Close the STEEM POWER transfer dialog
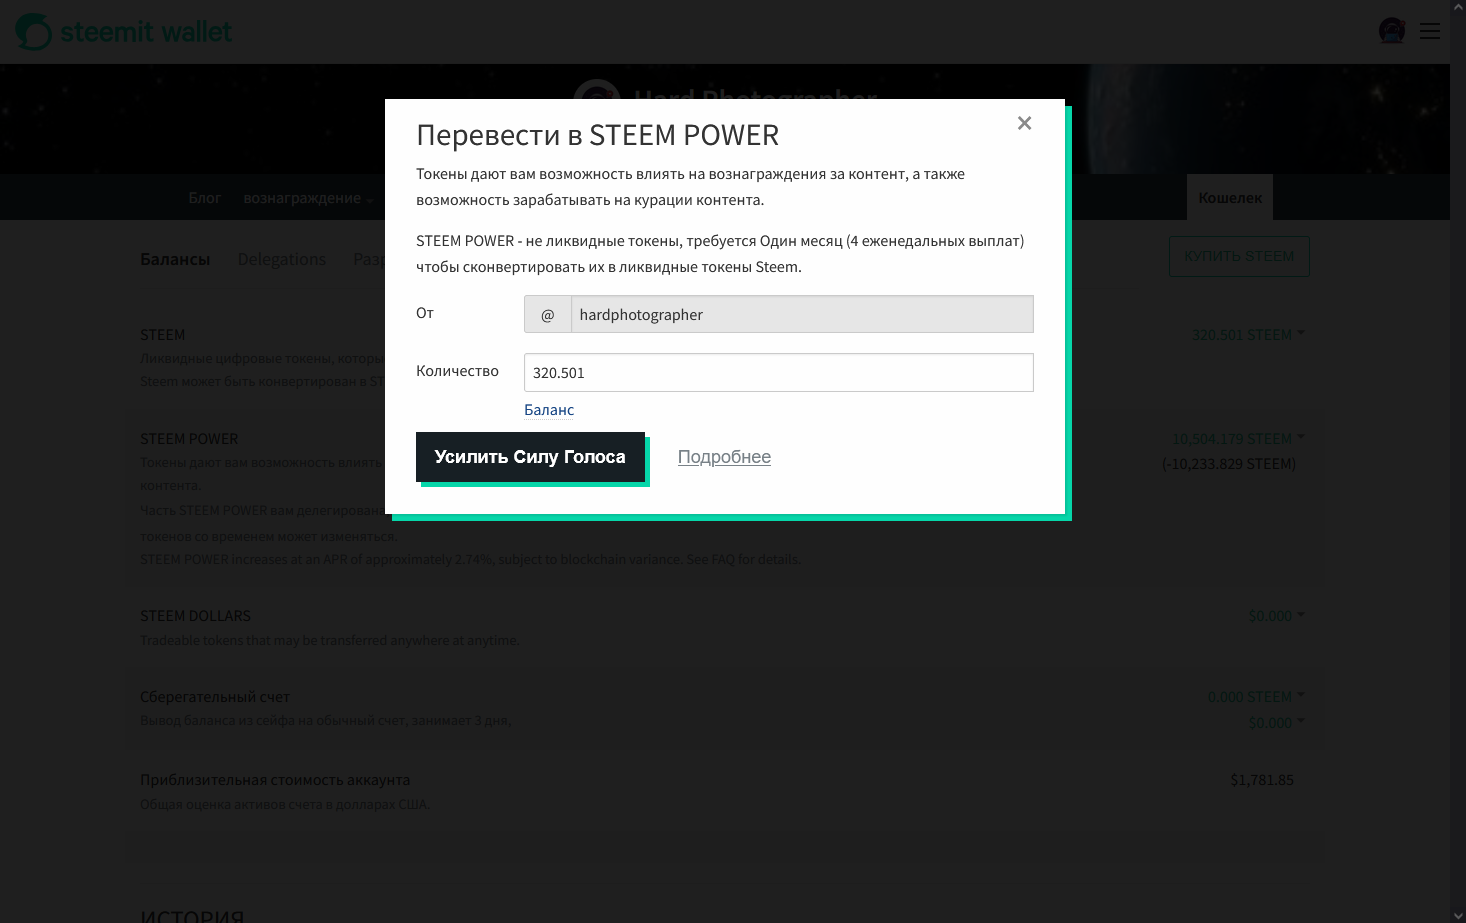The image size is (1466, 923). coord(1024,123)
